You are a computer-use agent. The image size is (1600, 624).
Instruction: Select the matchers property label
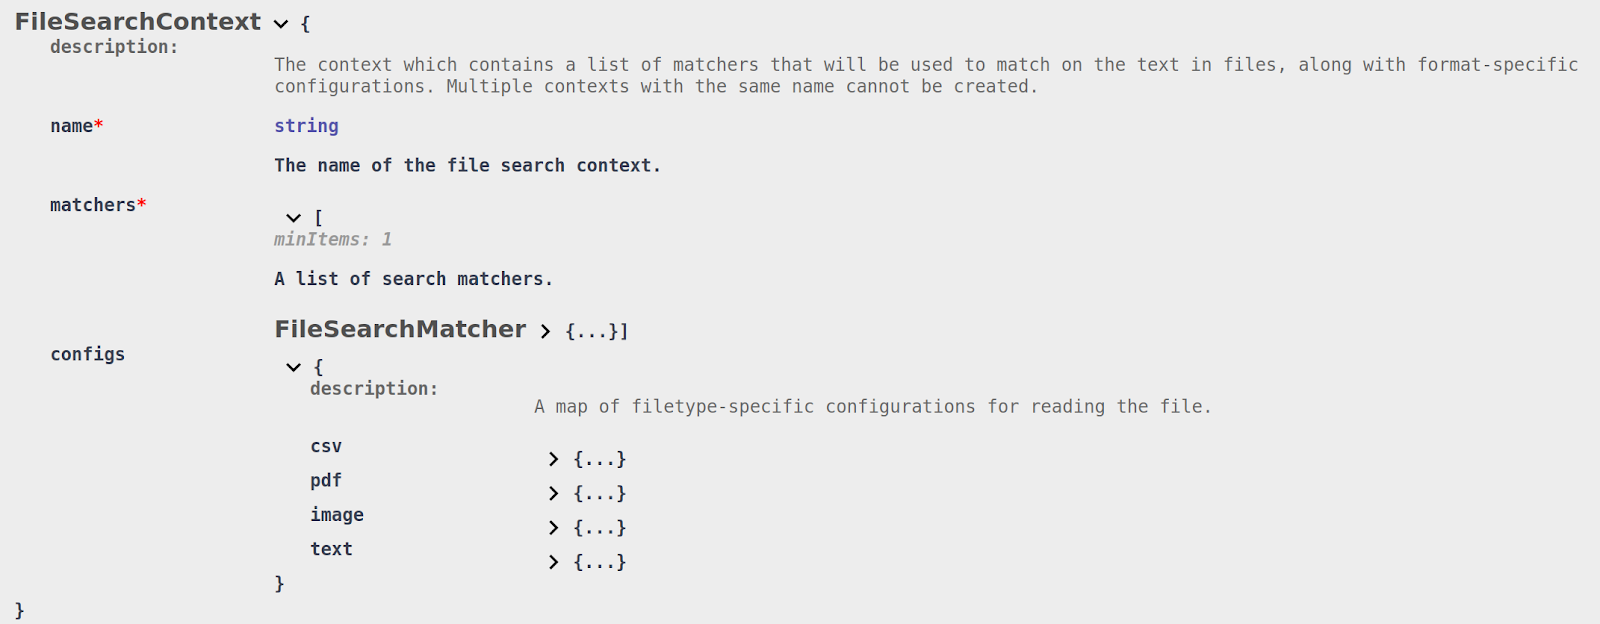[x=93, y=205]
